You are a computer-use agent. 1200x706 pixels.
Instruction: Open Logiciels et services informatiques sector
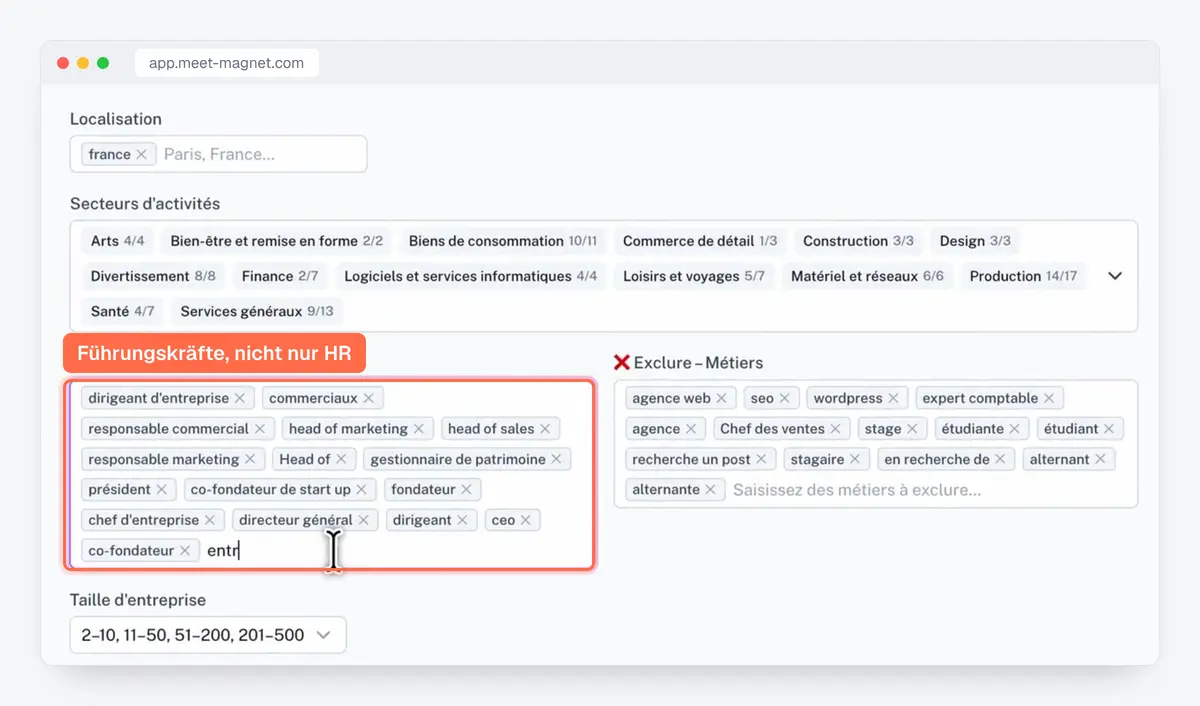(x=471, y=276)
